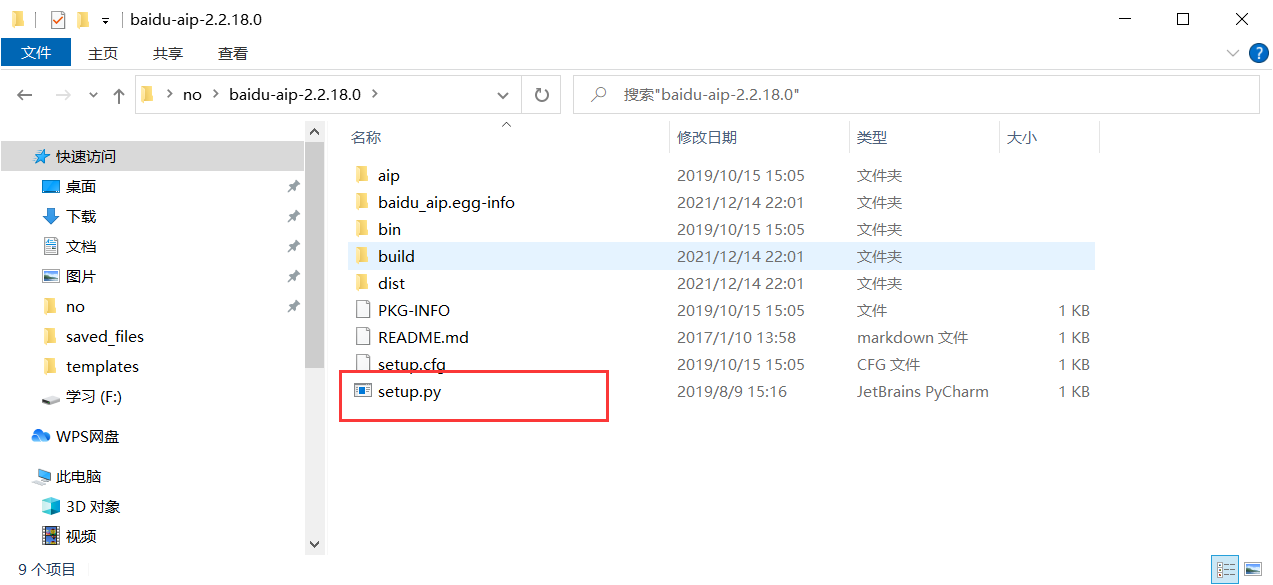This screenshot has width=1273, height=585.
Task: Select the bin folder icon
Action: click(x=362, y=229)
